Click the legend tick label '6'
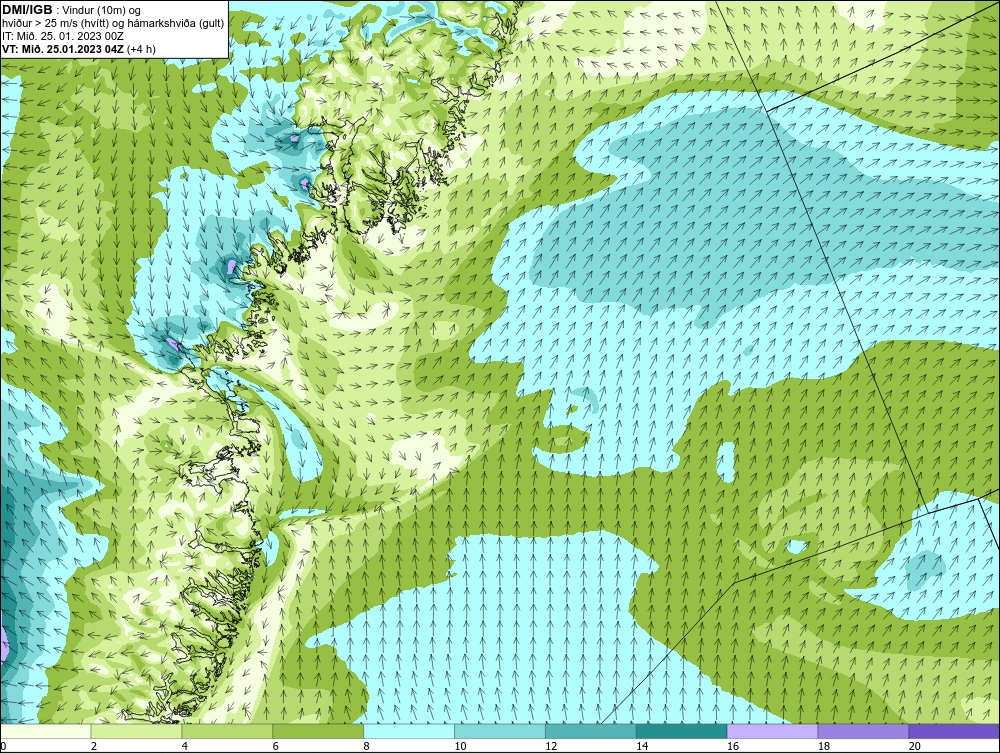1000x753 pixels. (276, 746)
